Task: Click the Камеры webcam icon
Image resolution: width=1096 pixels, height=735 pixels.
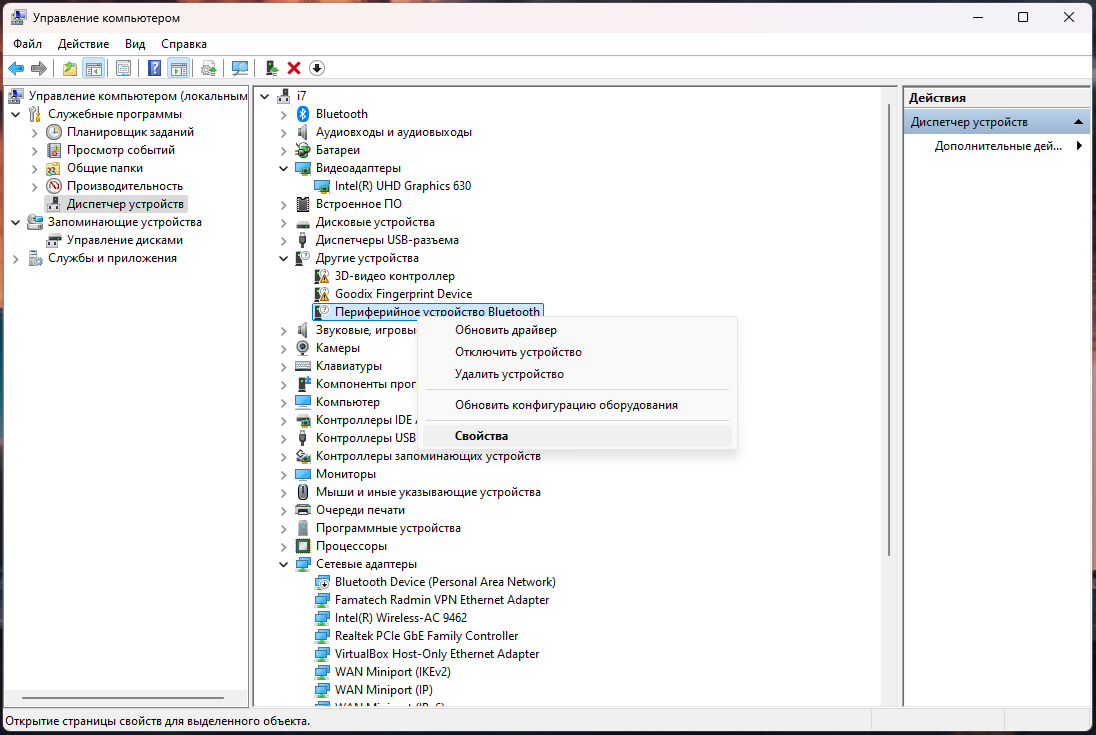Action: coord(303,348)
